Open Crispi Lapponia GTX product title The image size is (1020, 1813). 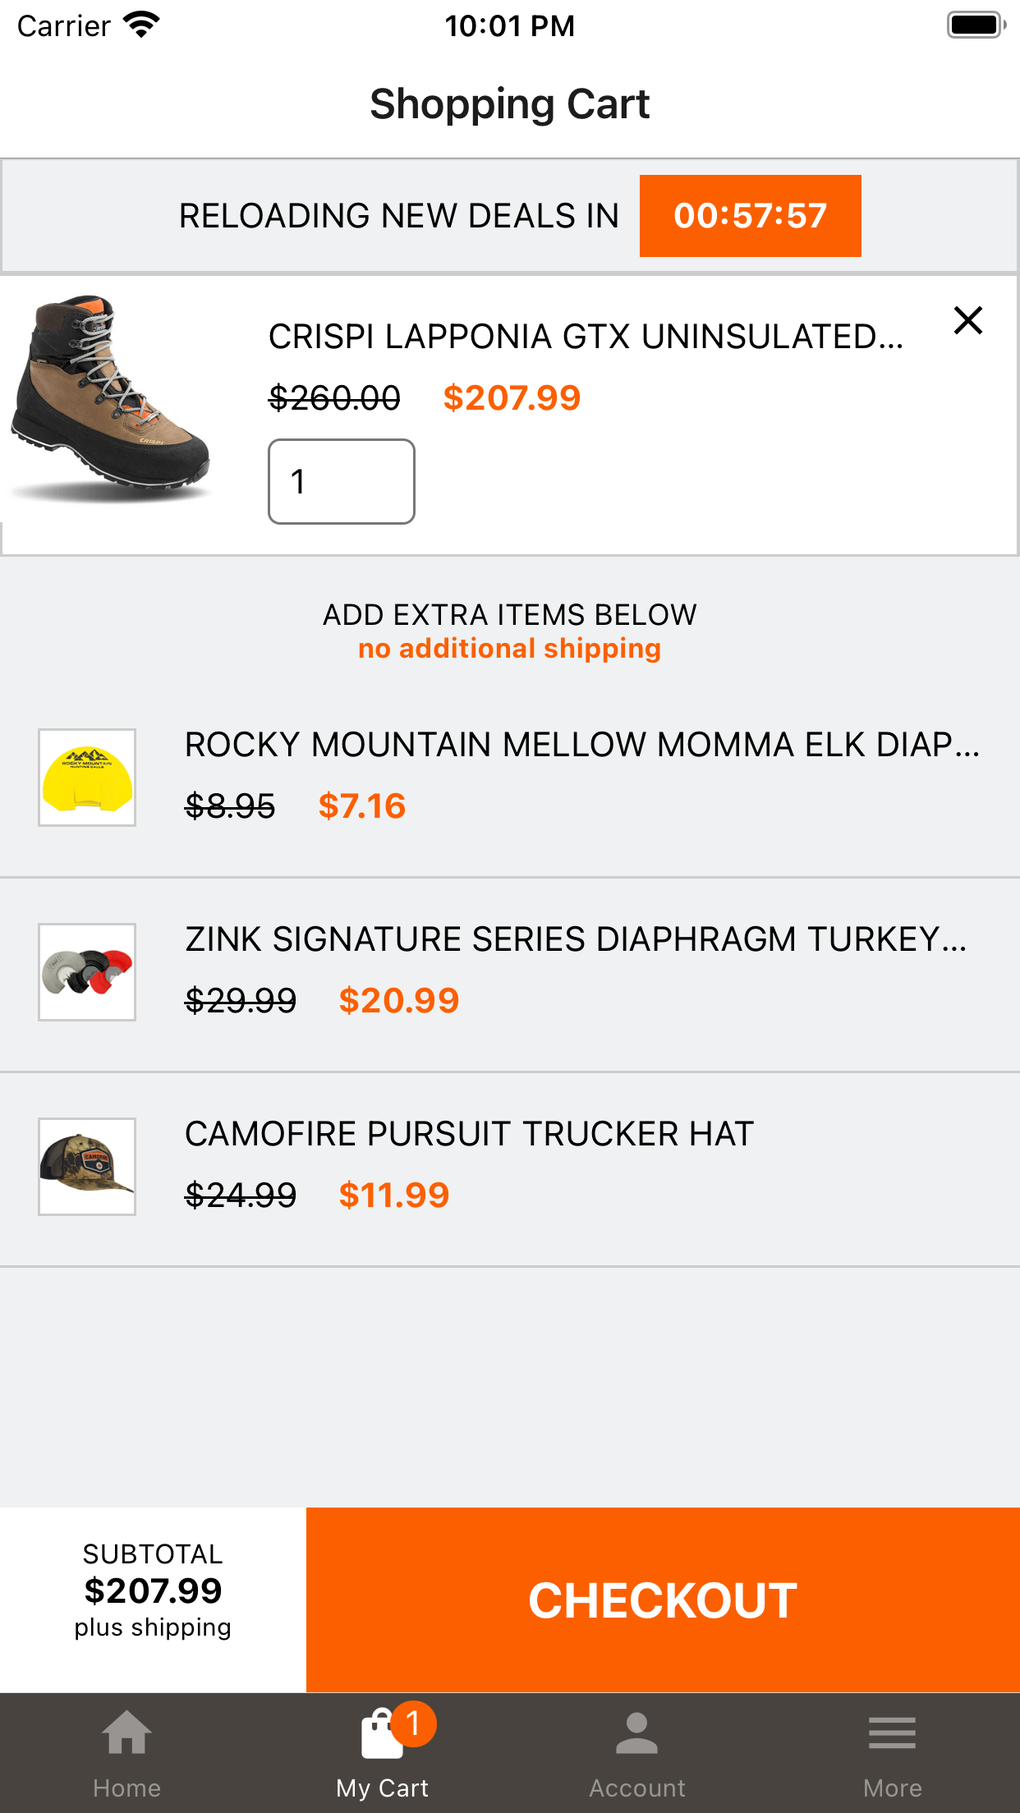pos(585,337)
